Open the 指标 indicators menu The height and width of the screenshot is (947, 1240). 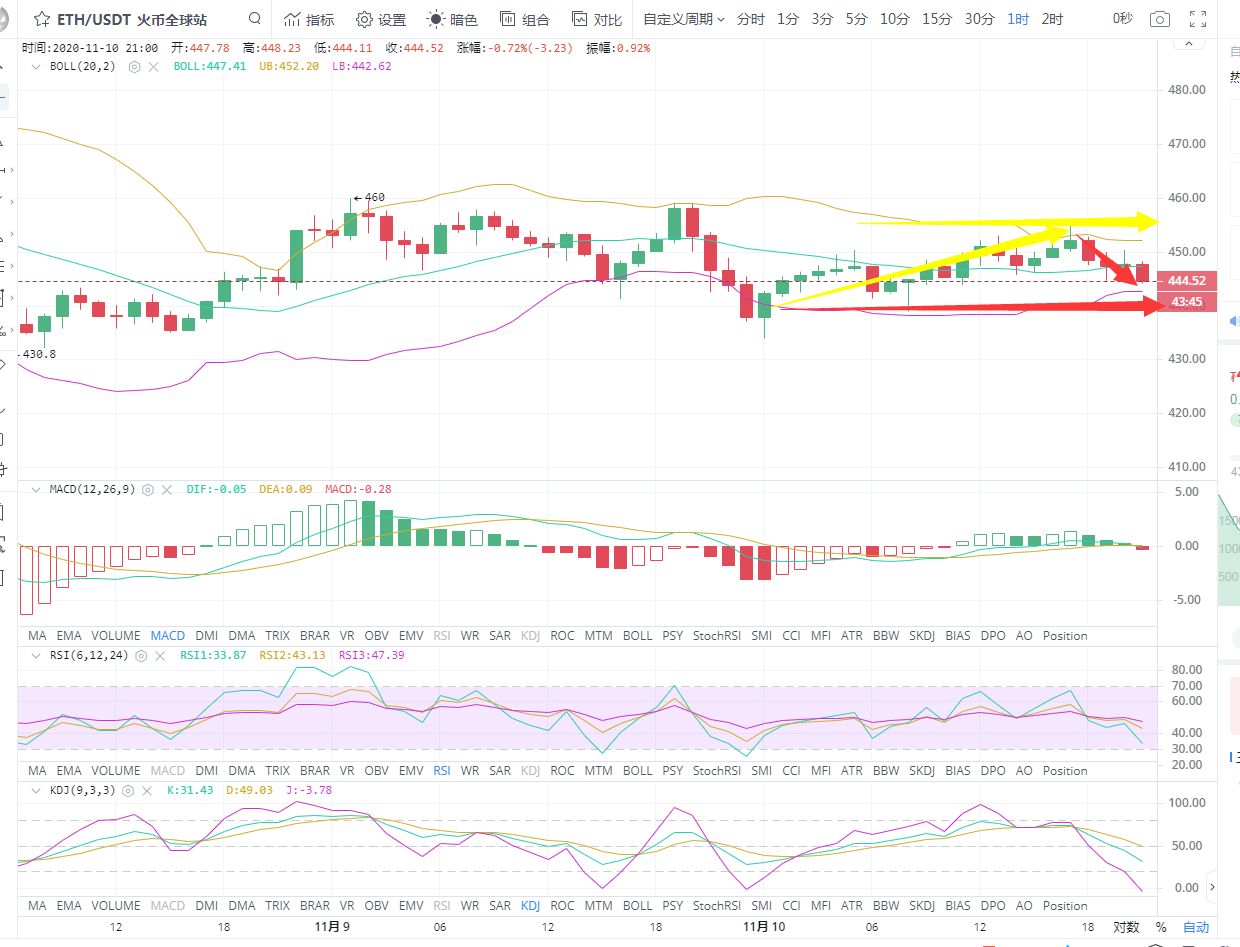pos(308,19)
